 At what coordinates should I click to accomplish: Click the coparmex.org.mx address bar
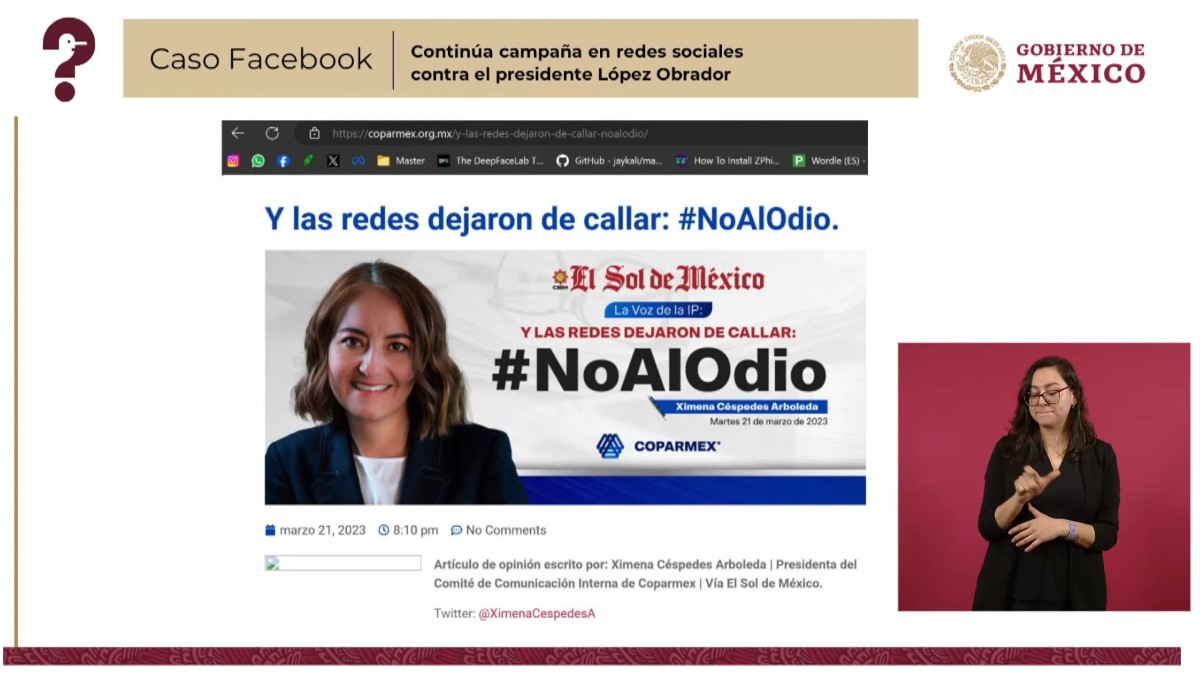pos(581,133)
